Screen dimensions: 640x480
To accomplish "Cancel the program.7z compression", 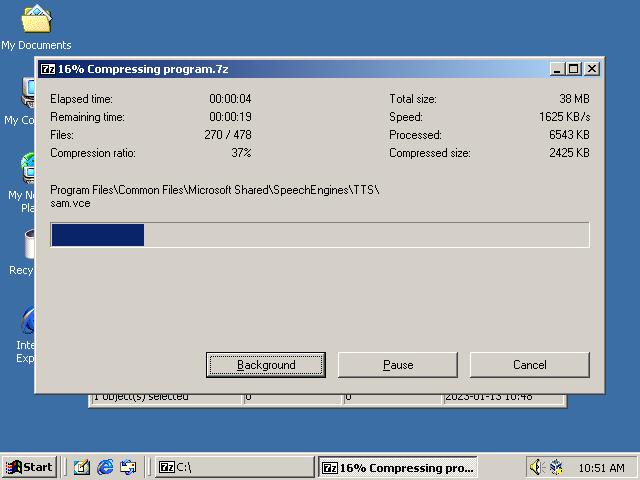I will (529, 365).
